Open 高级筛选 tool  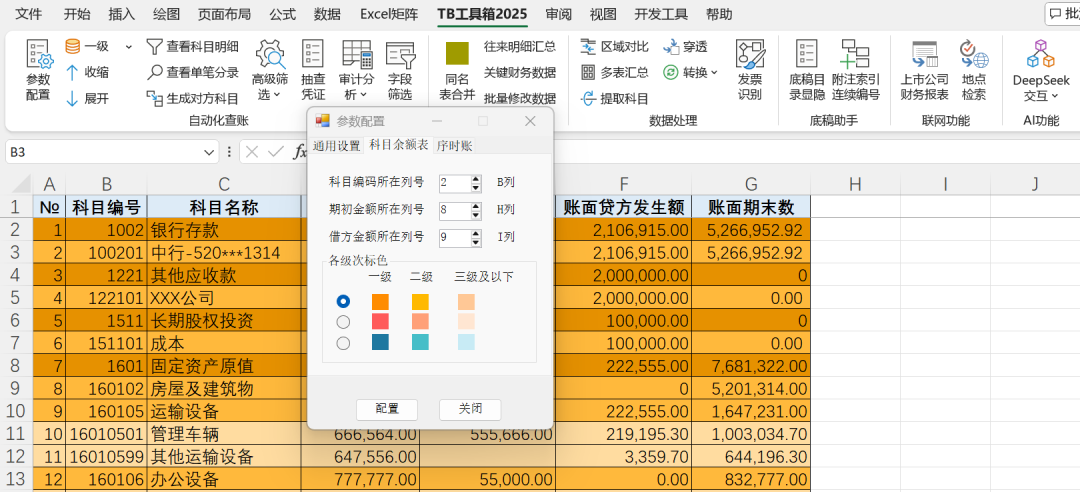(x=269, y=70)
